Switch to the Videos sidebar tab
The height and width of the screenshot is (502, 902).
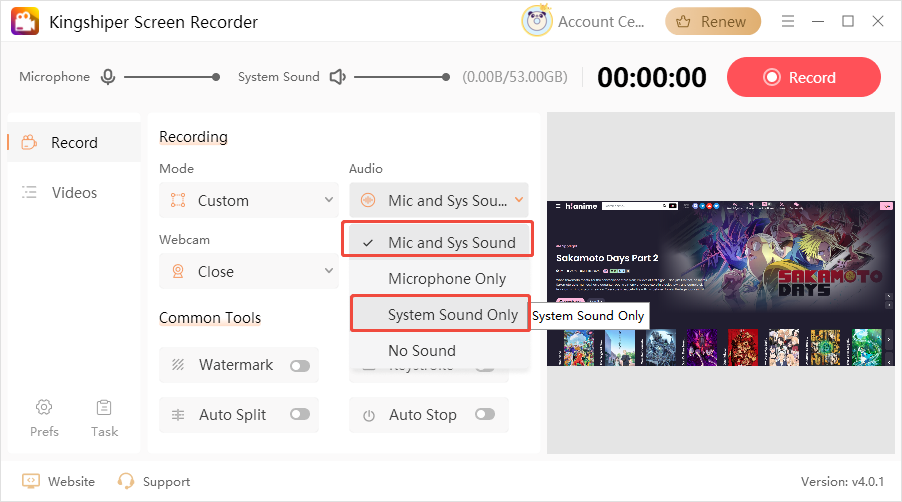(74, 193)
